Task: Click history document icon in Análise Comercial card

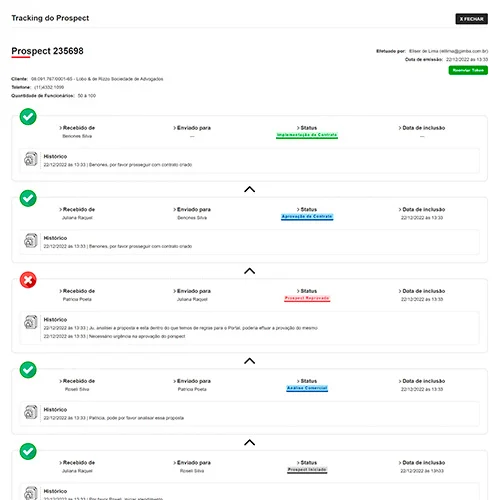Action: [x=31, y=412]
